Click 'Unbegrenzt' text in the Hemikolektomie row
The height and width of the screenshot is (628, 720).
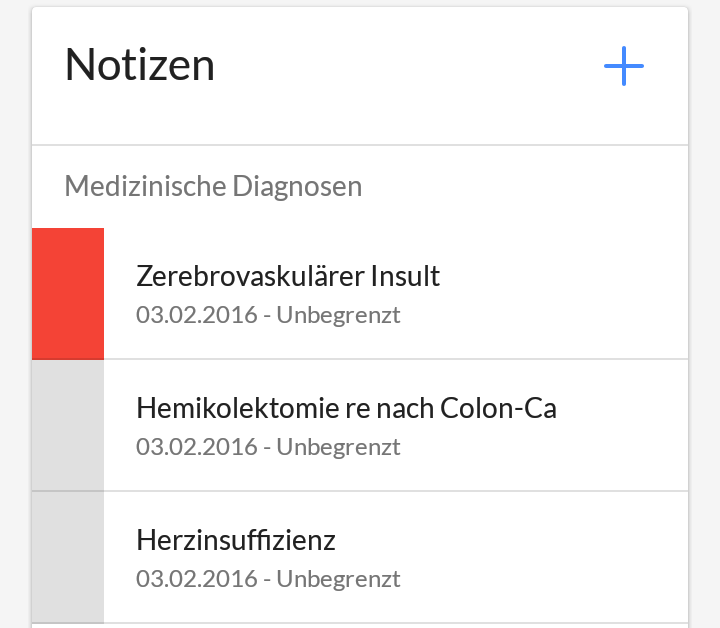pyautogui.click(x=338, y=447)
